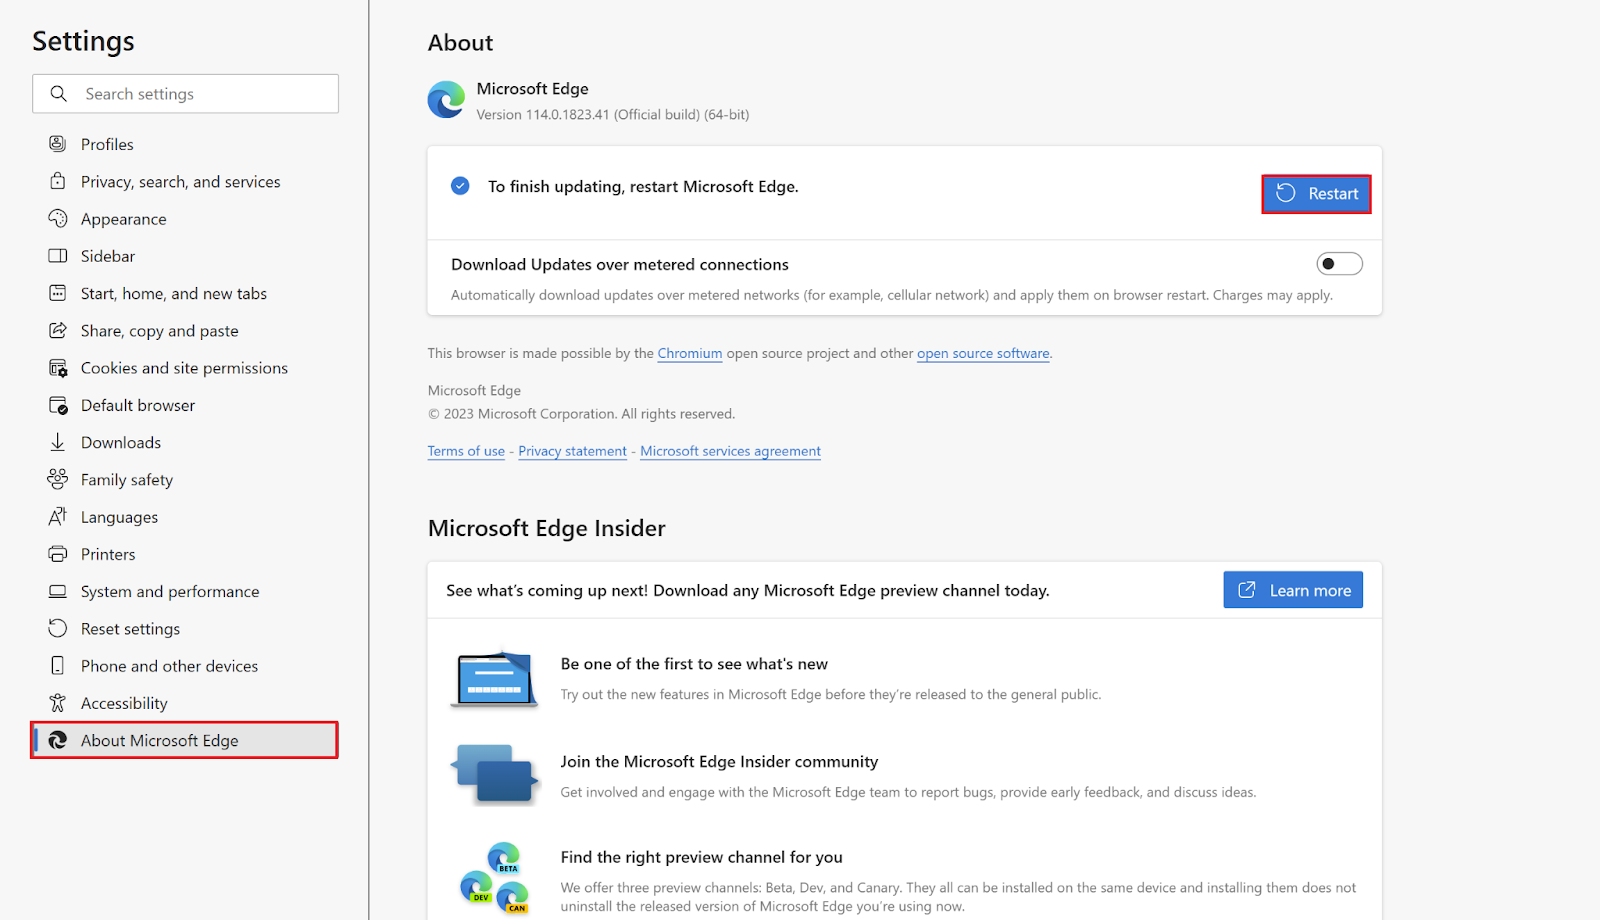Click the Downloads arrow icon
Viewport: 1600px width, 920px height.
(x=58, y=442)
